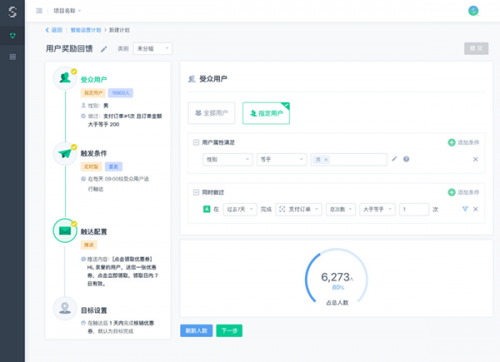This screenshot has width=500, height=362.
Task: Click the orange 推送 tag
Action: [x=89, y=245]
